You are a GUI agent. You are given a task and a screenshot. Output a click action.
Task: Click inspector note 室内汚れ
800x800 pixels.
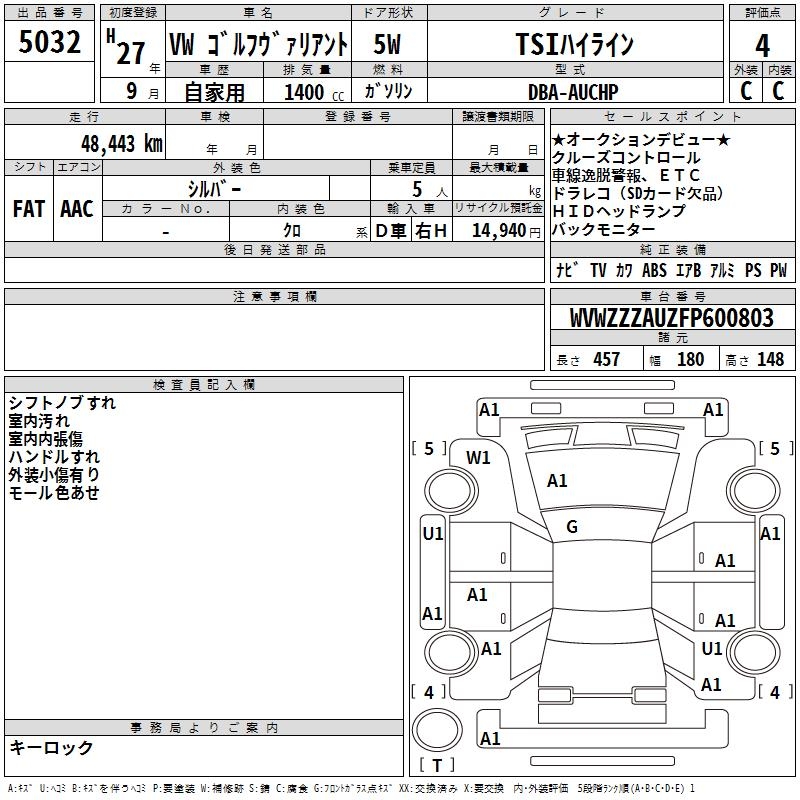pyautogui.click(x=39, y=421)
